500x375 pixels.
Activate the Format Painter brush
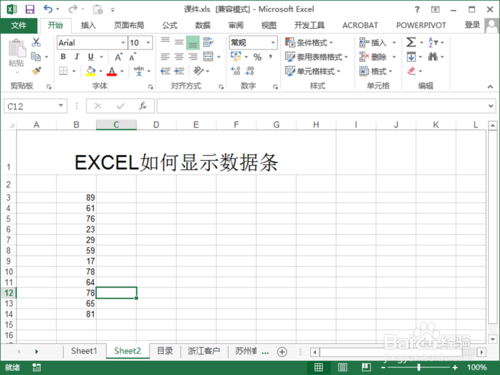click(x=36, y=71)
